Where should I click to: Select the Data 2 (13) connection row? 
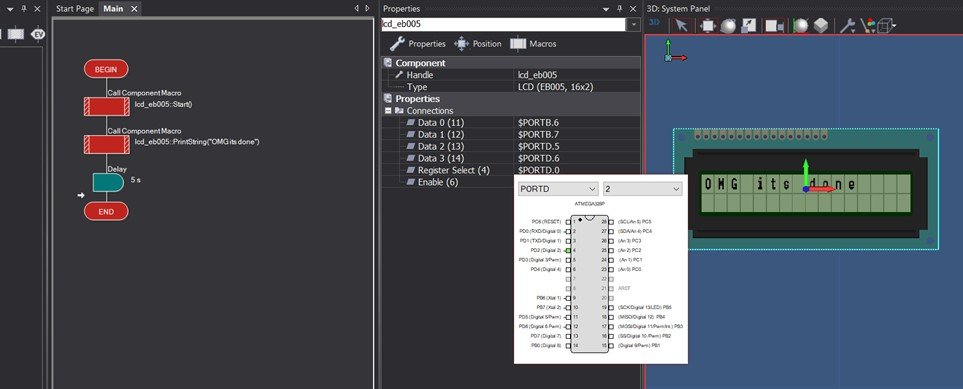pos(511,146)
